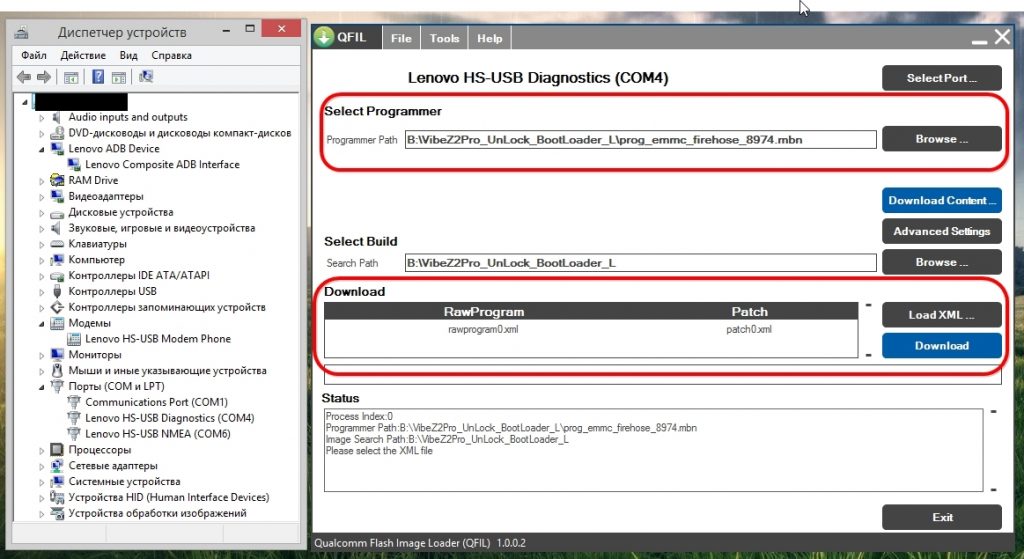
Task: Open the properties sheet toolbar icon
Action: tap(118, 77)
